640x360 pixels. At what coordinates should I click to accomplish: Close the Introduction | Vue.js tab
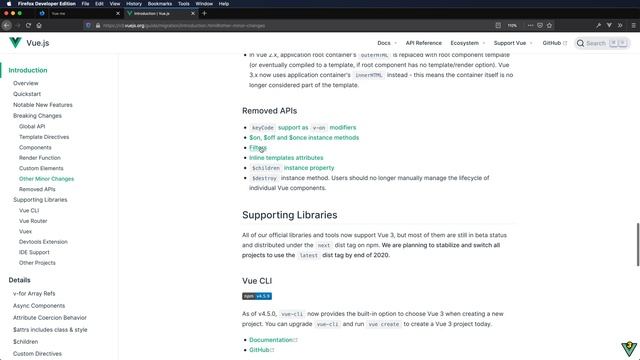click(x=193, y=13)
